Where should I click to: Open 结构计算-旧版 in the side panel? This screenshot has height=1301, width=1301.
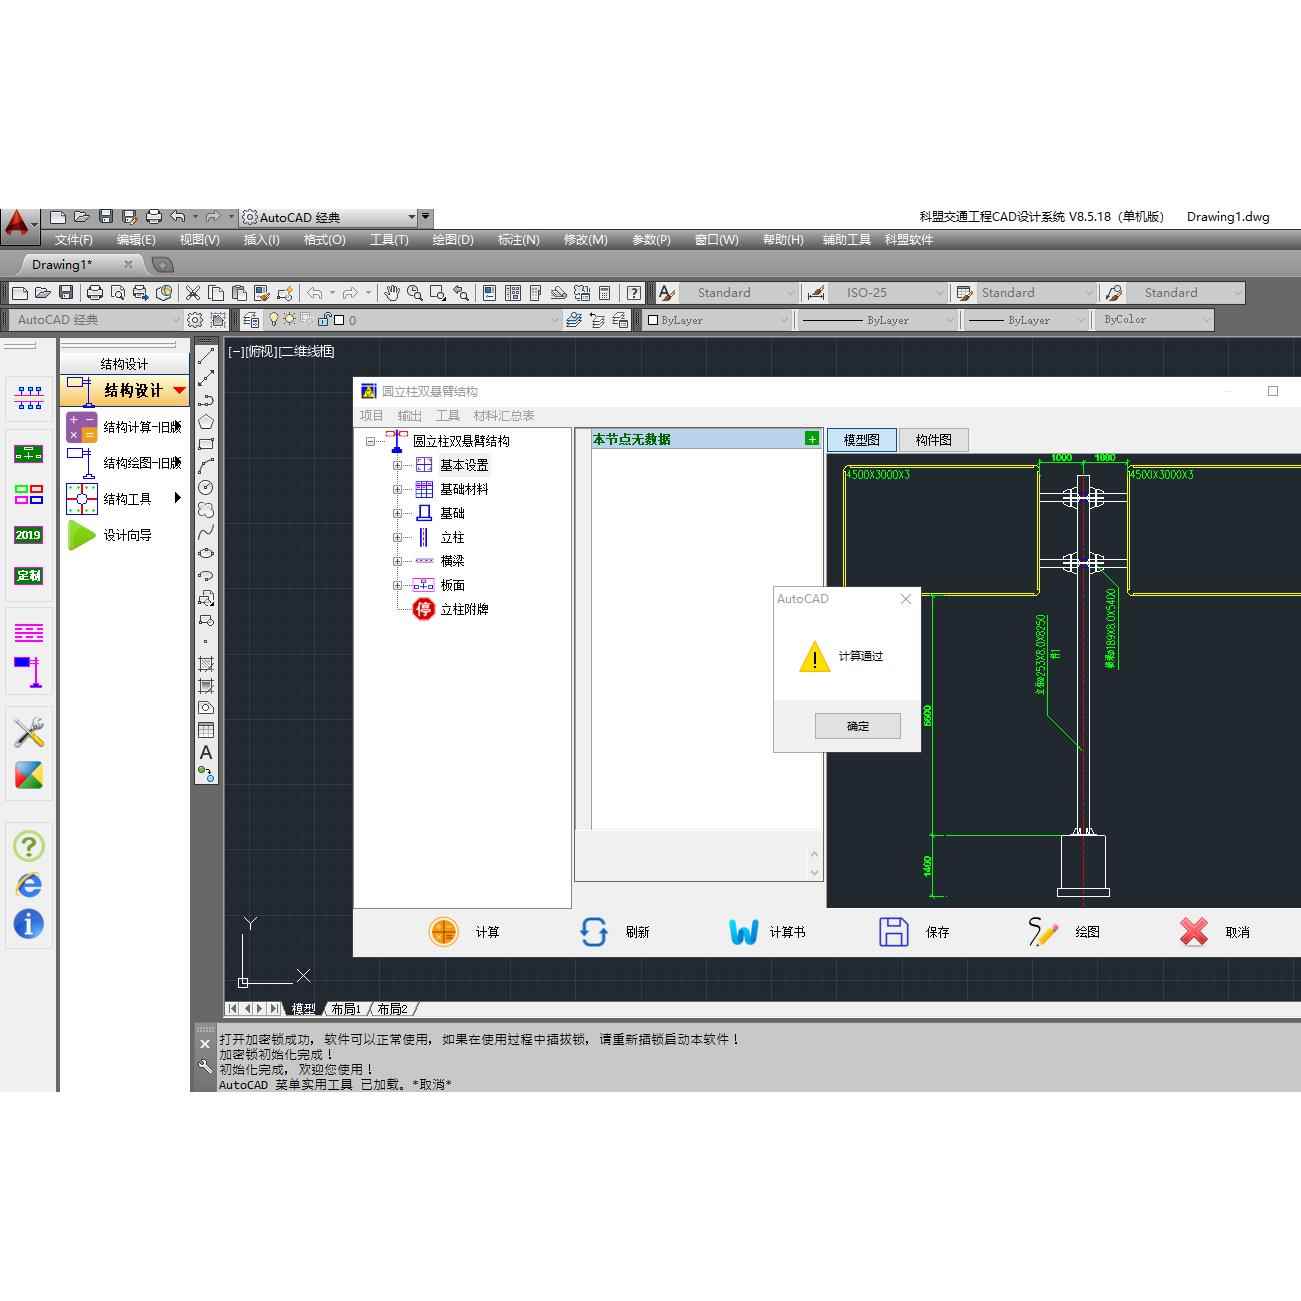point(124,427)
